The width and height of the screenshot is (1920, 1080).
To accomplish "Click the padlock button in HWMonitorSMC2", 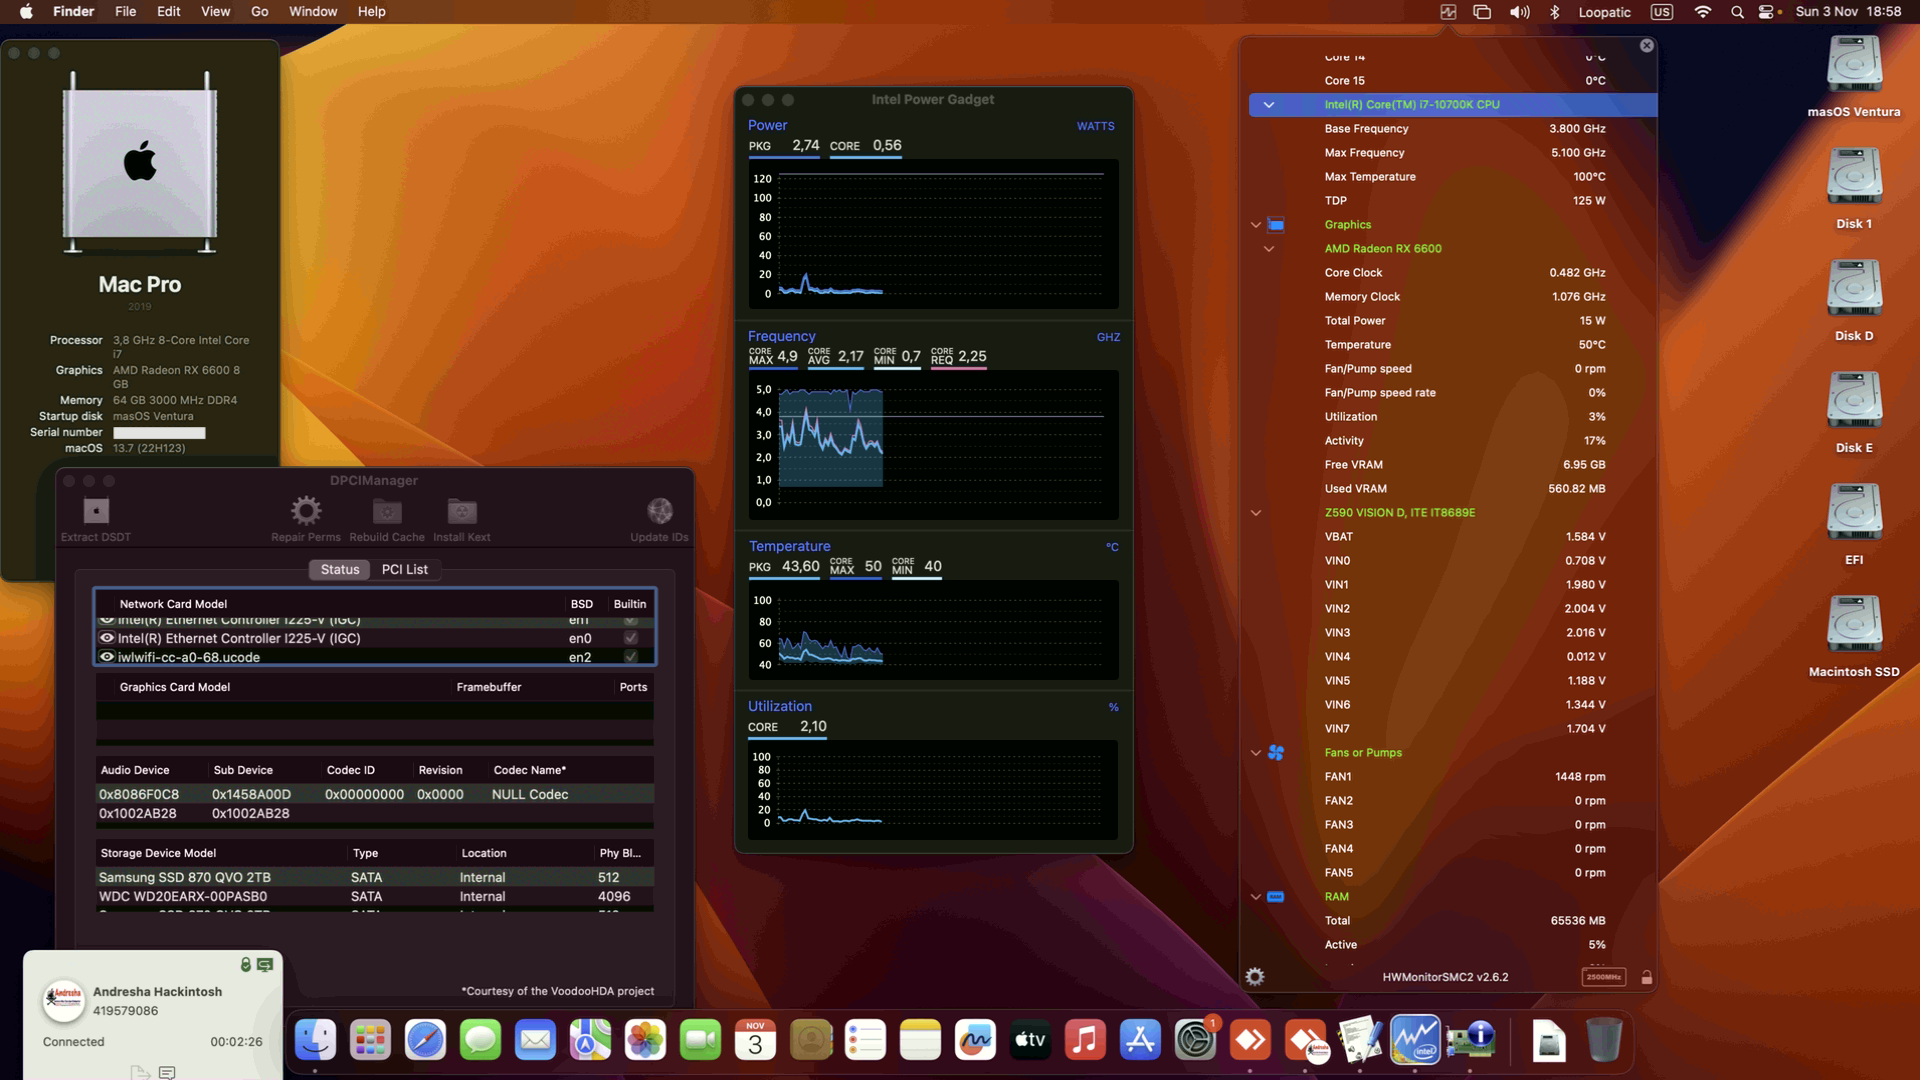I will pos(1647,977).
